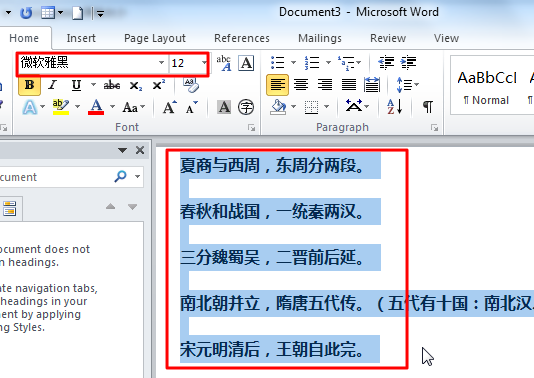Open Numbering library dropdown arrow
Image resolution: width=534 pixels, height=378 pixels.
[328, 63]
